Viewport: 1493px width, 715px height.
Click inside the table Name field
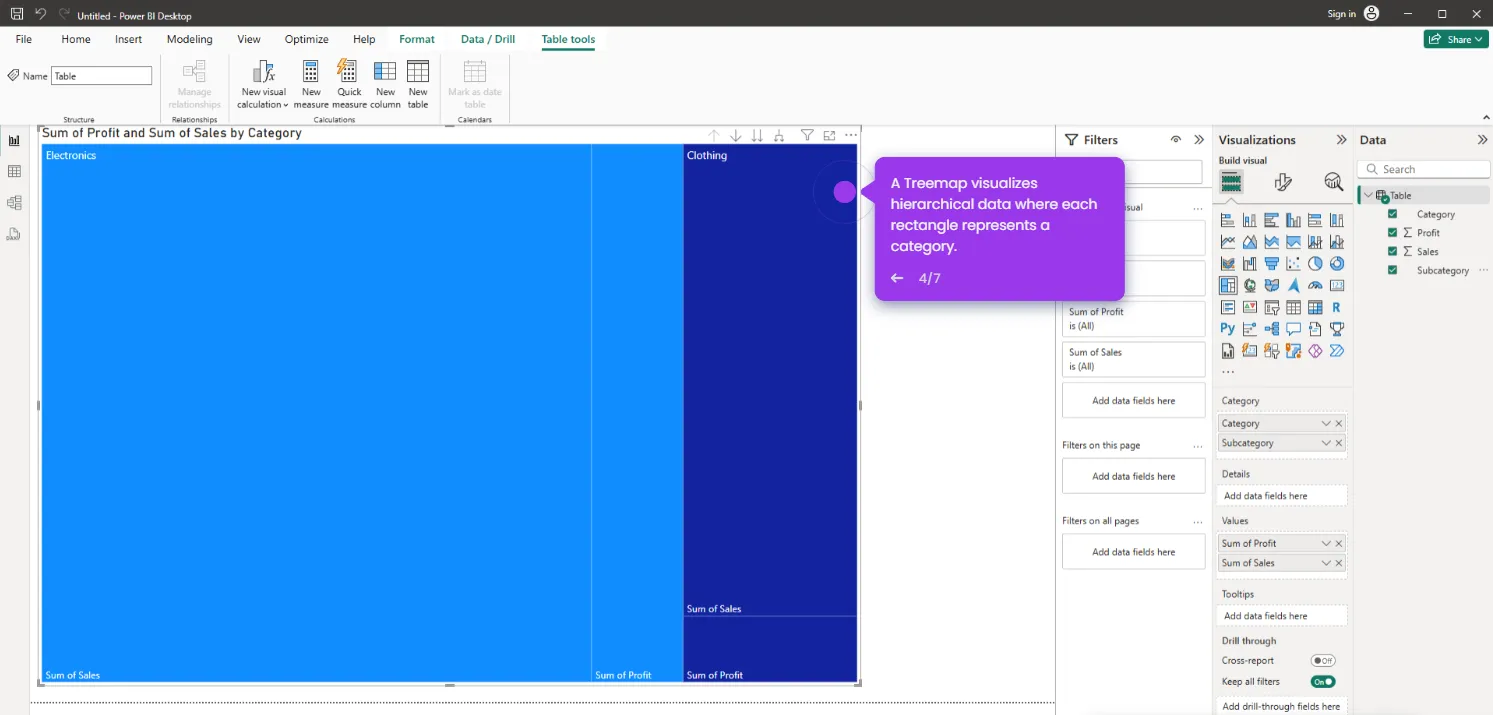pos(101,76)
